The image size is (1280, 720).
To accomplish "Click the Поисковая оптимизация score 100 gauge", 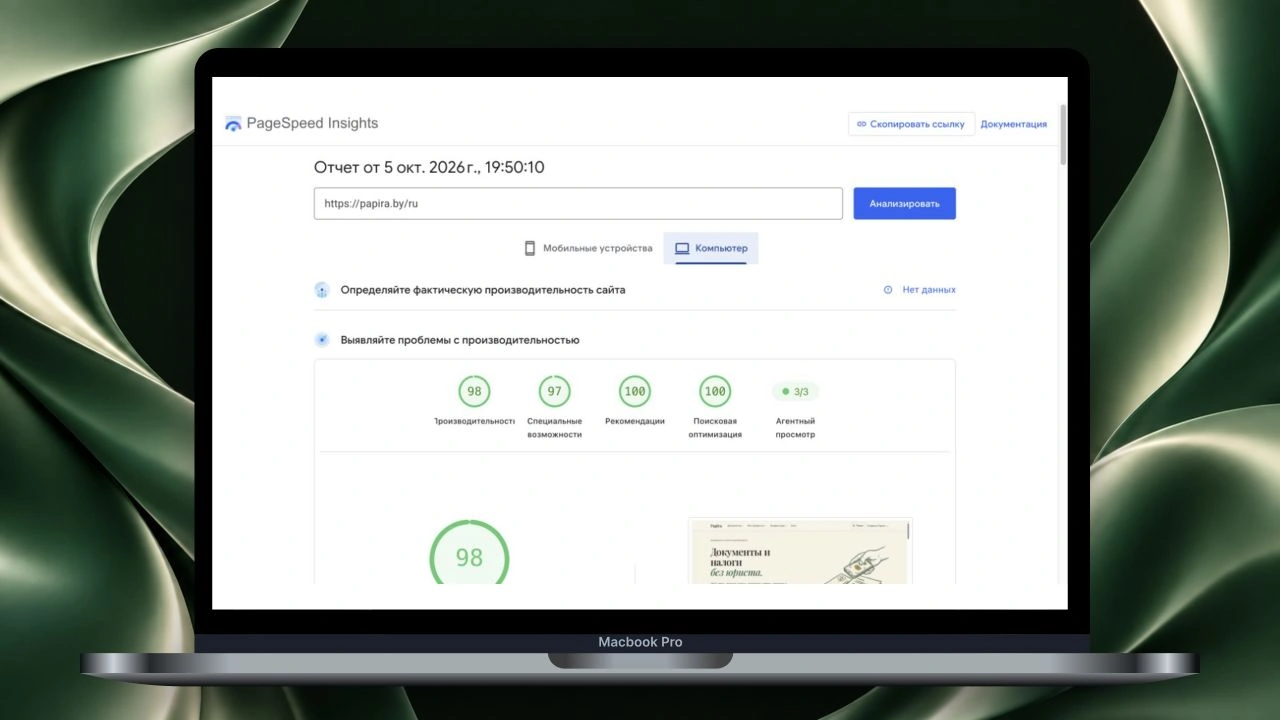I will 715,391.
